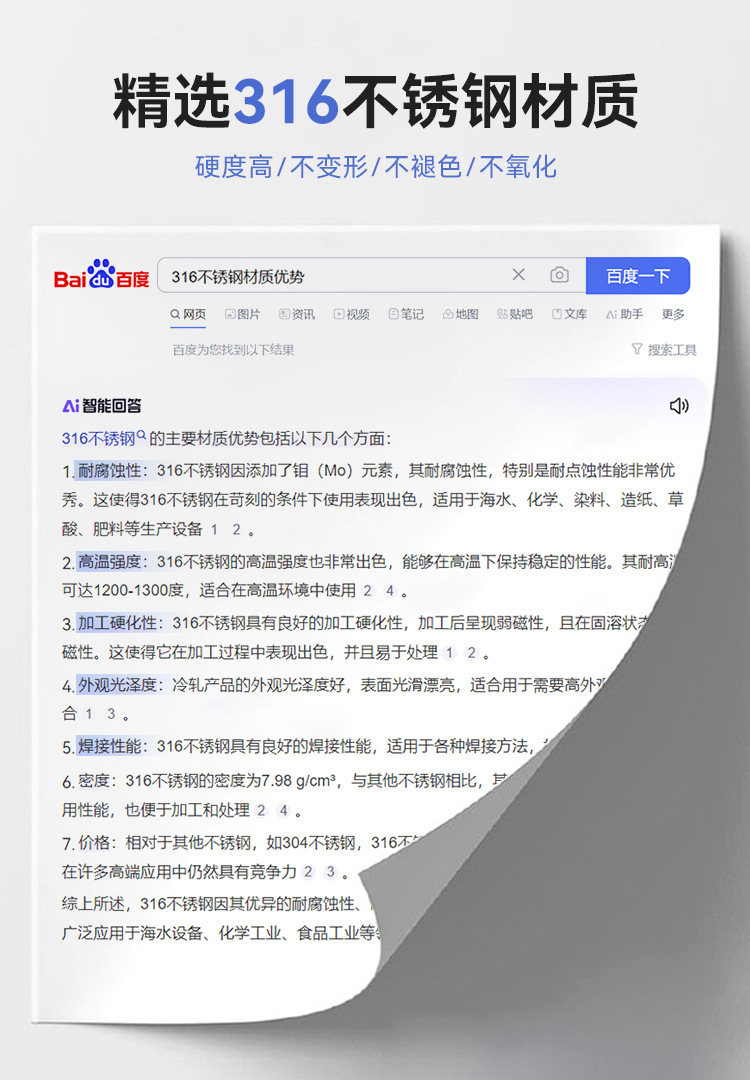
Task: Select the 网页 tab
Action: pyautogui.click(x=188, y=314)
